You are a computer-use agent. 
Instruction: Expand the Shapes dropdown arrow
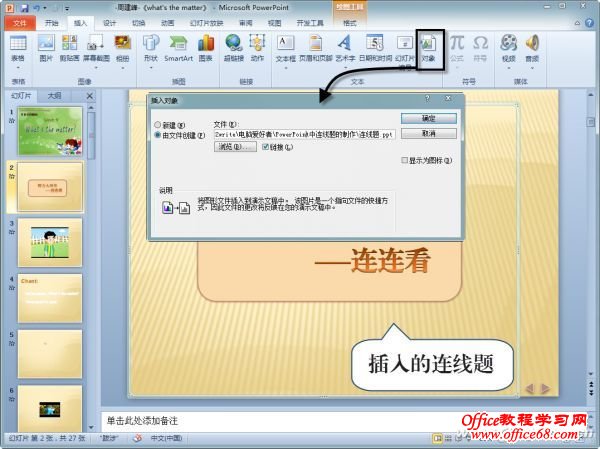[x=151, y=68]
